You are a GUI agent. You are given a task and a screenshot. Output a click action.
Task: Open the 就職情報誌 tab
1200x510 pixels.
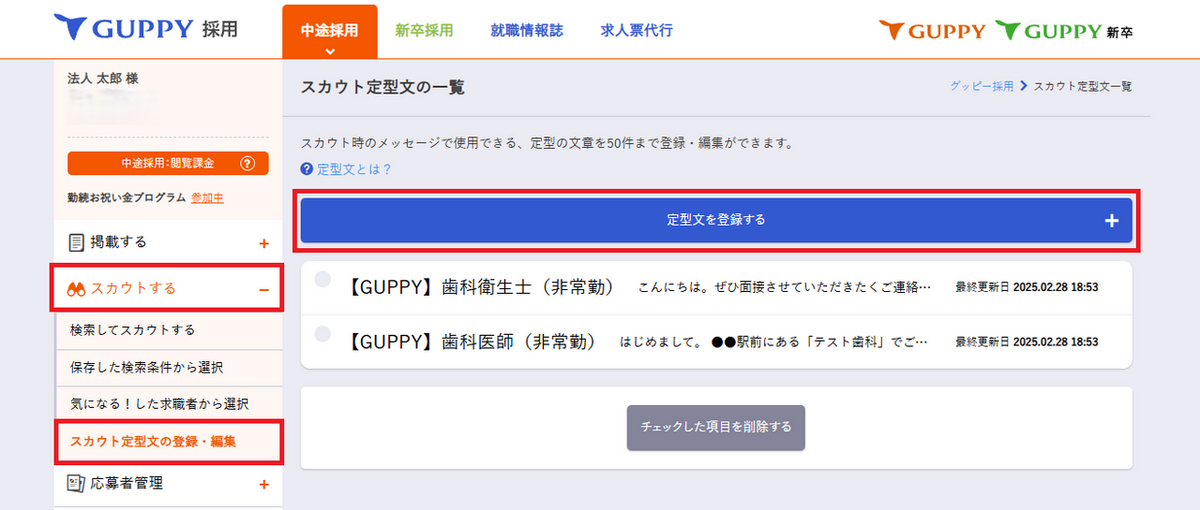(x=526, y=31)
